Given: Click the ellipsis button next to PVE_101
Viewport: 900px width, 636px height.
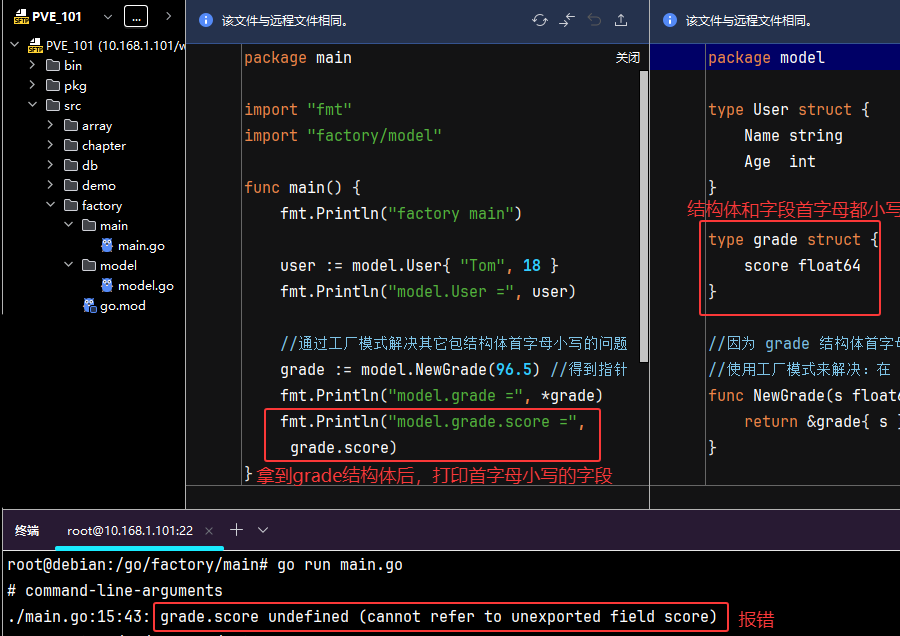Looking at the screenshot, I should pyautogui.click(x=137, y=17).
